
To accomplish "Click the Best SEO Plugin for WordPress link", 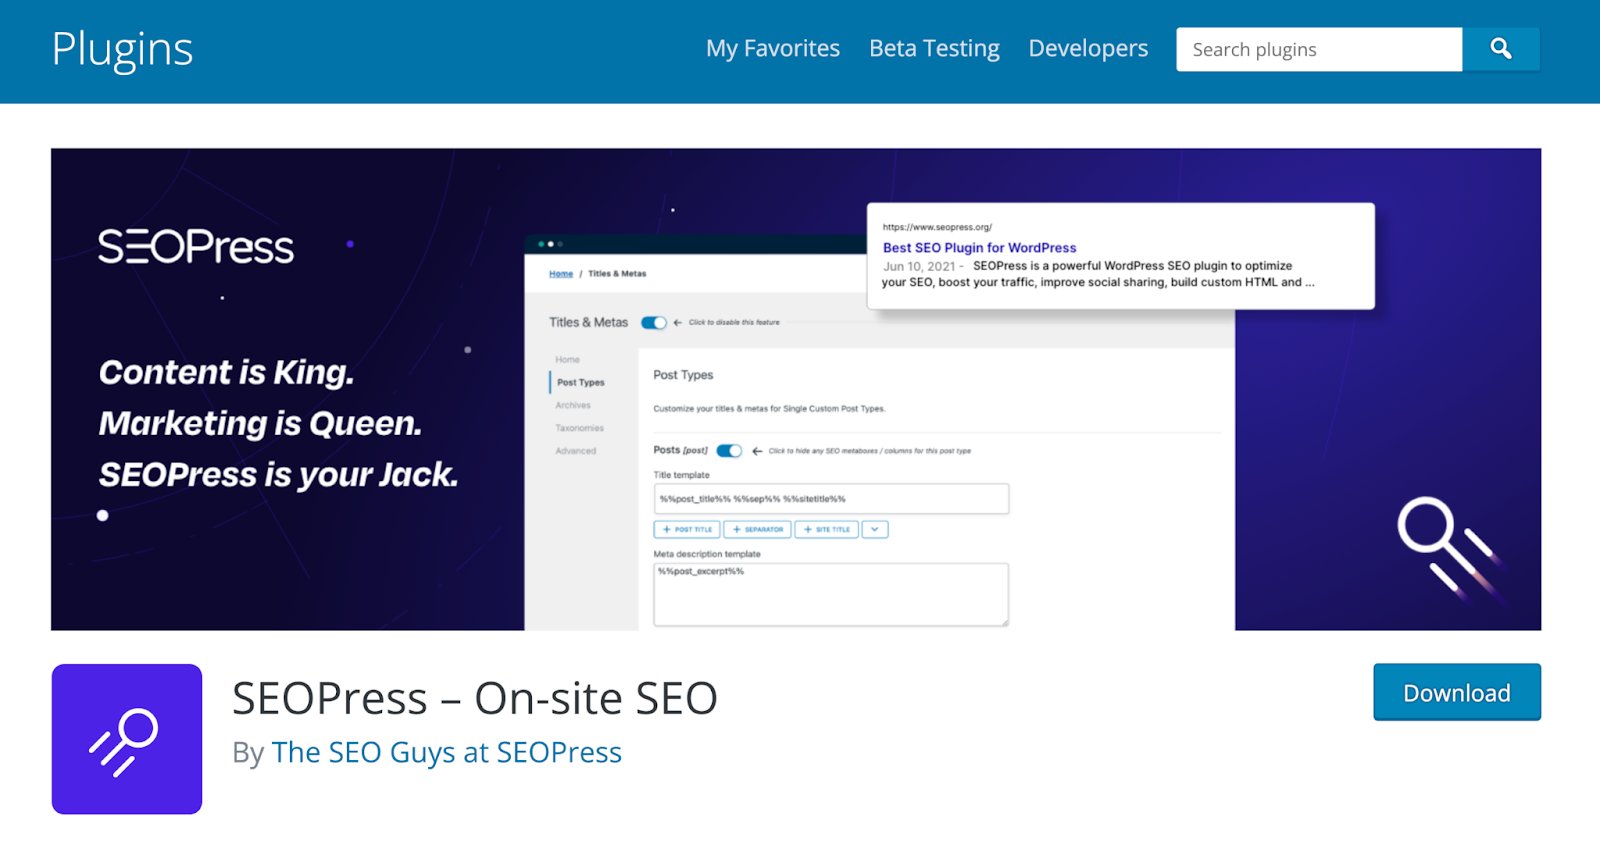I will click(x=979, y=248).
